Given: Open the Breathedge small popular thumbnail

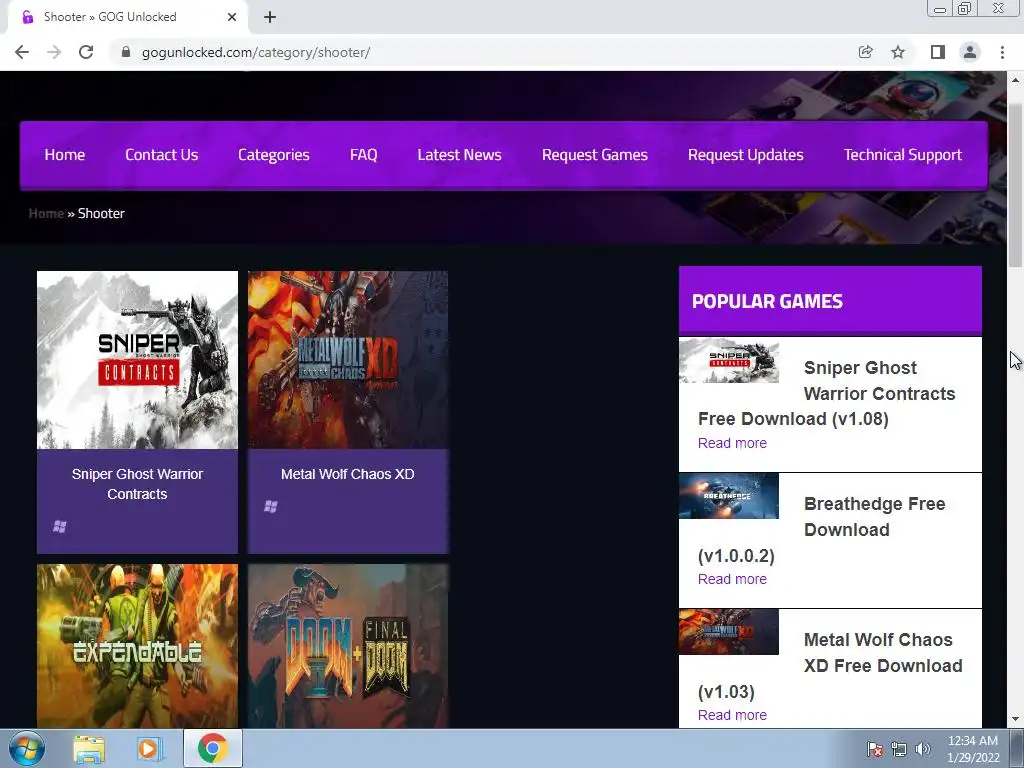Looking at the screenshot, I should [x=729, y=496].
